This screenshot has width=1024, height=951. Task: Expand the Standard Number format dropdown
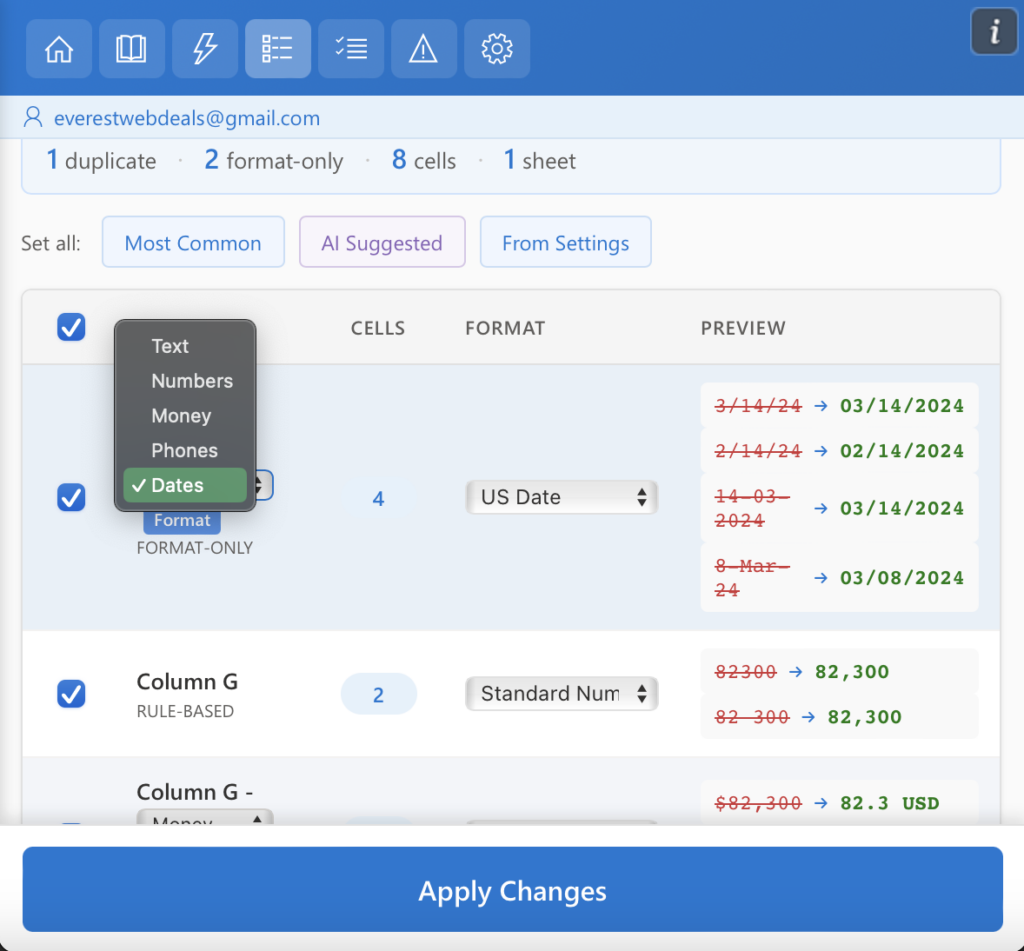click(x=561, y=693)
